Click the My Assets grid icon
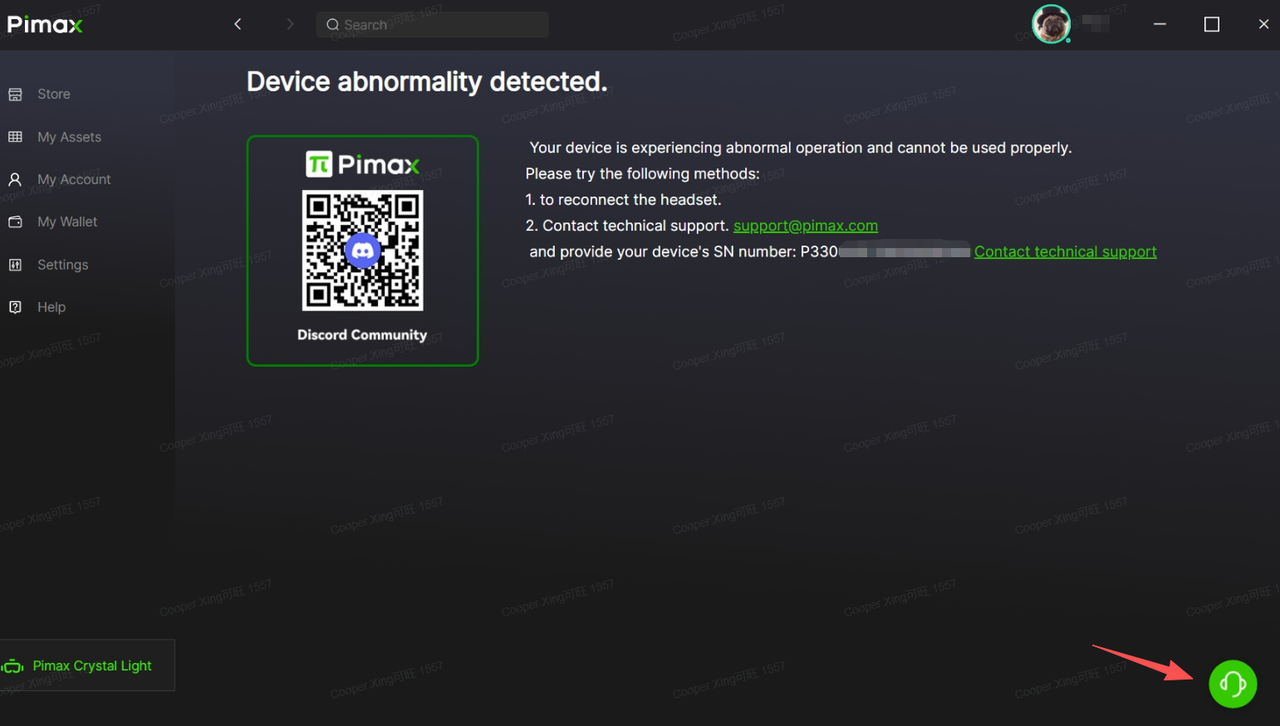The height and width of the screenshot is (726, 1280). pos(15,137)
